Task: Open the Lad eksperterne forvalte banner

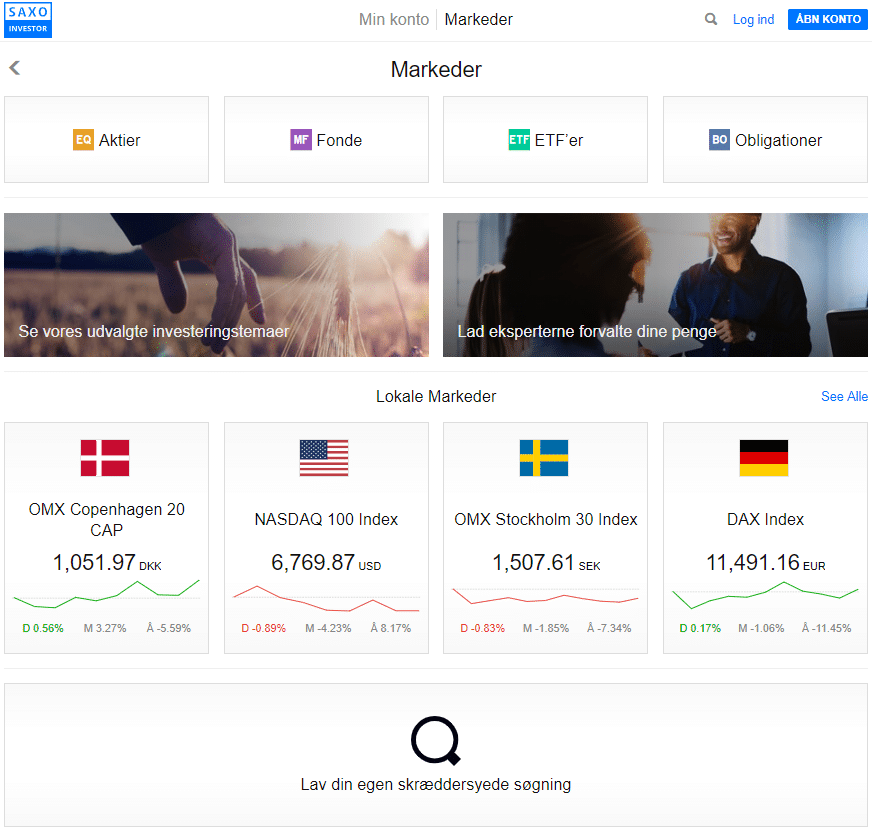Action: (655, 285)
